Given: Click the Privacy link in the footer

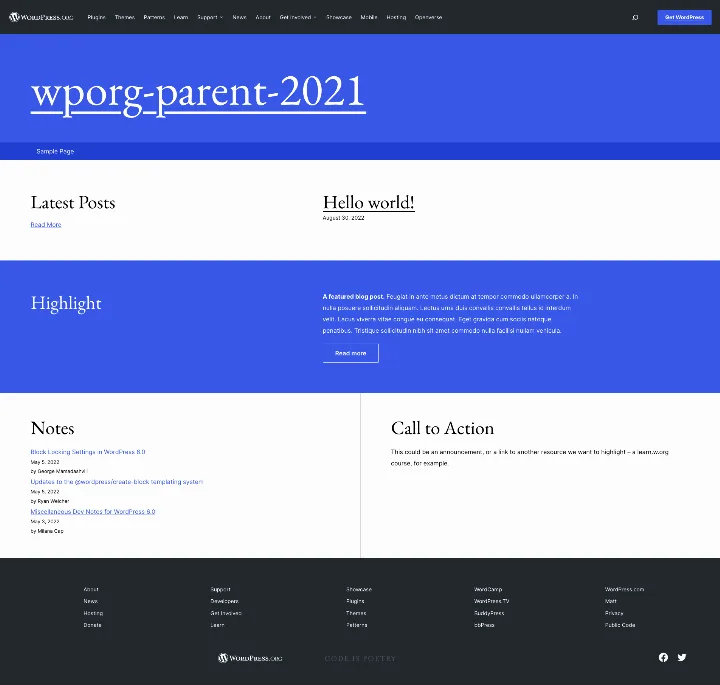Looking at the screenshot, I should click(614, 613).
